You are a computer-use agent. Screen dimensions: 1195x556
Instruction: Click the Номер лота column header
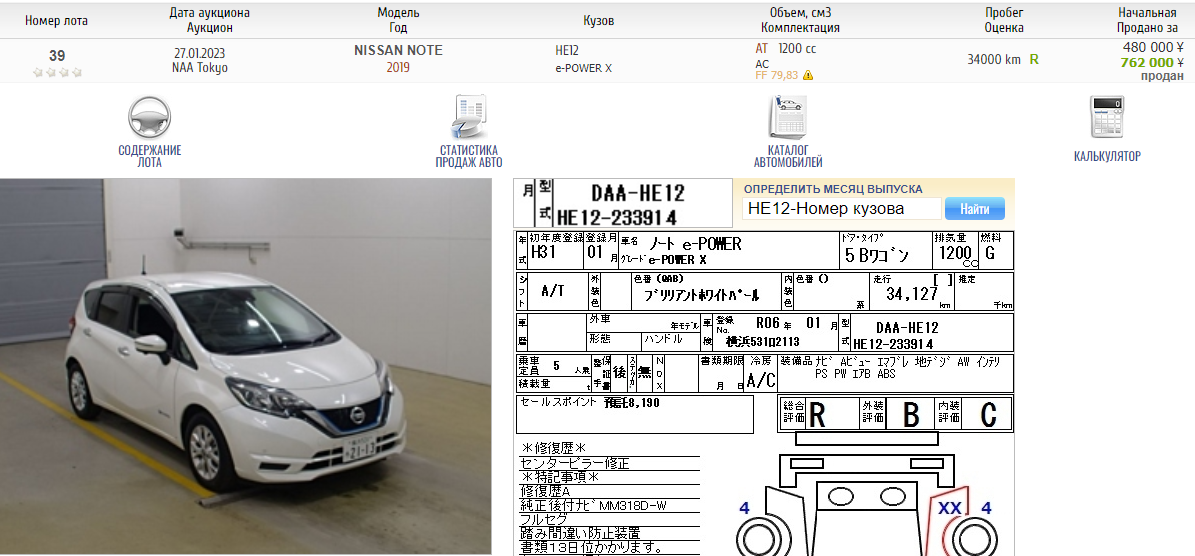56,21
